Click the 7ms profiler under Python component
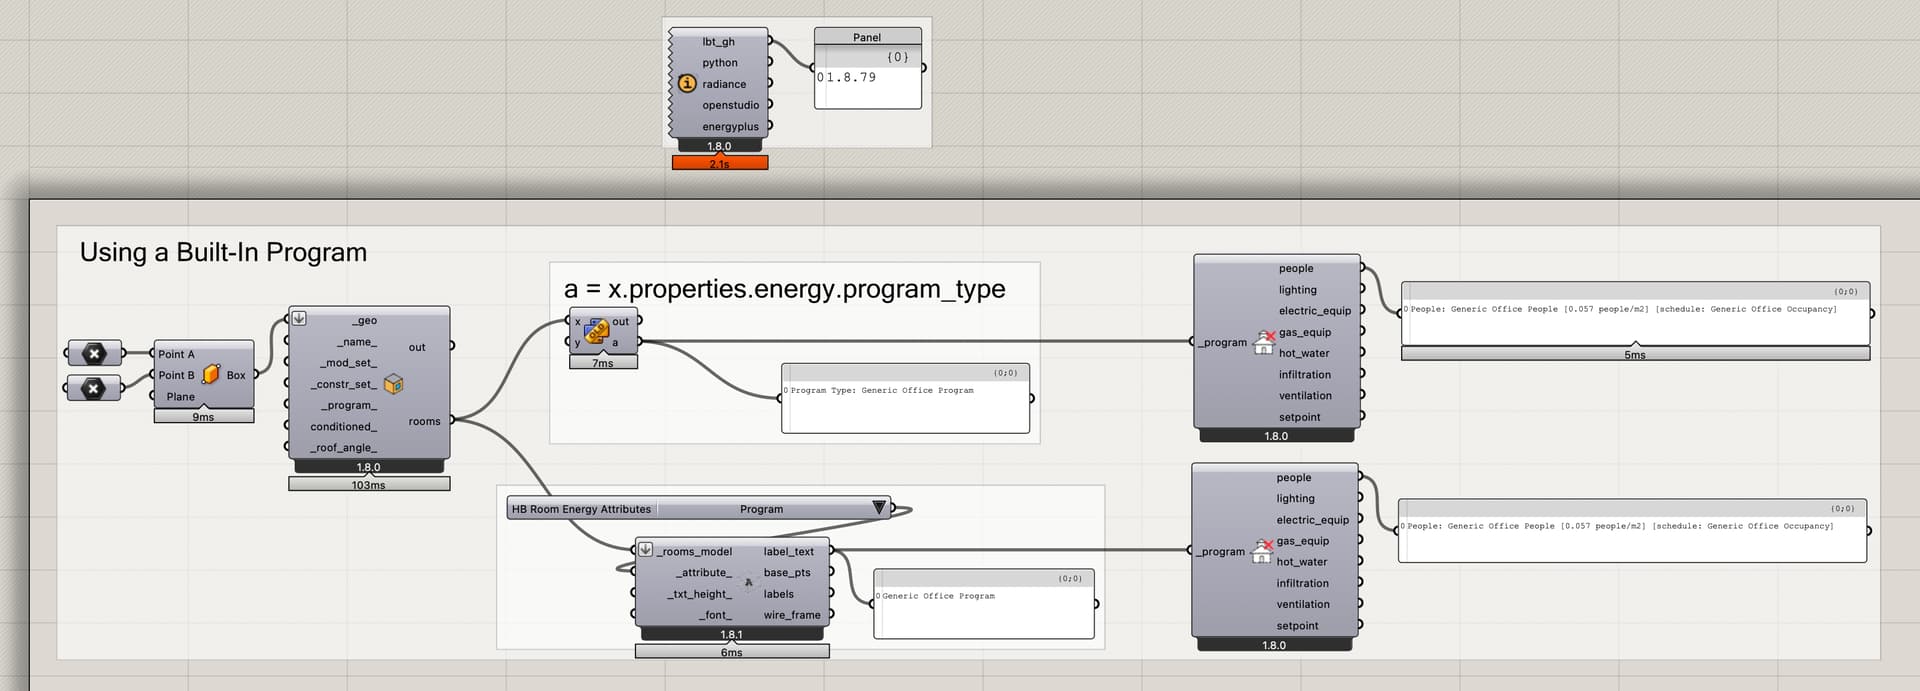 603,363
